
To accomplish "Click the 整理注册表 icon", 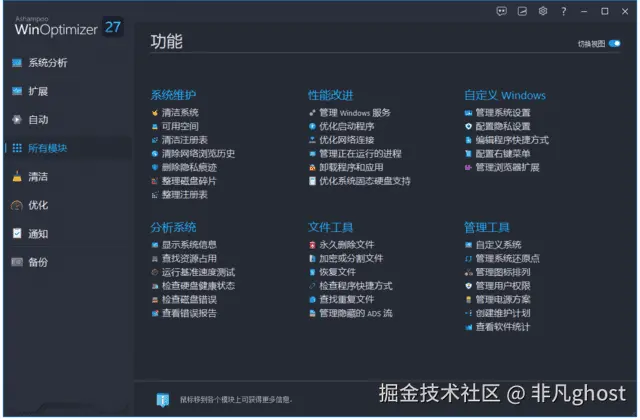I will [155, 195].
